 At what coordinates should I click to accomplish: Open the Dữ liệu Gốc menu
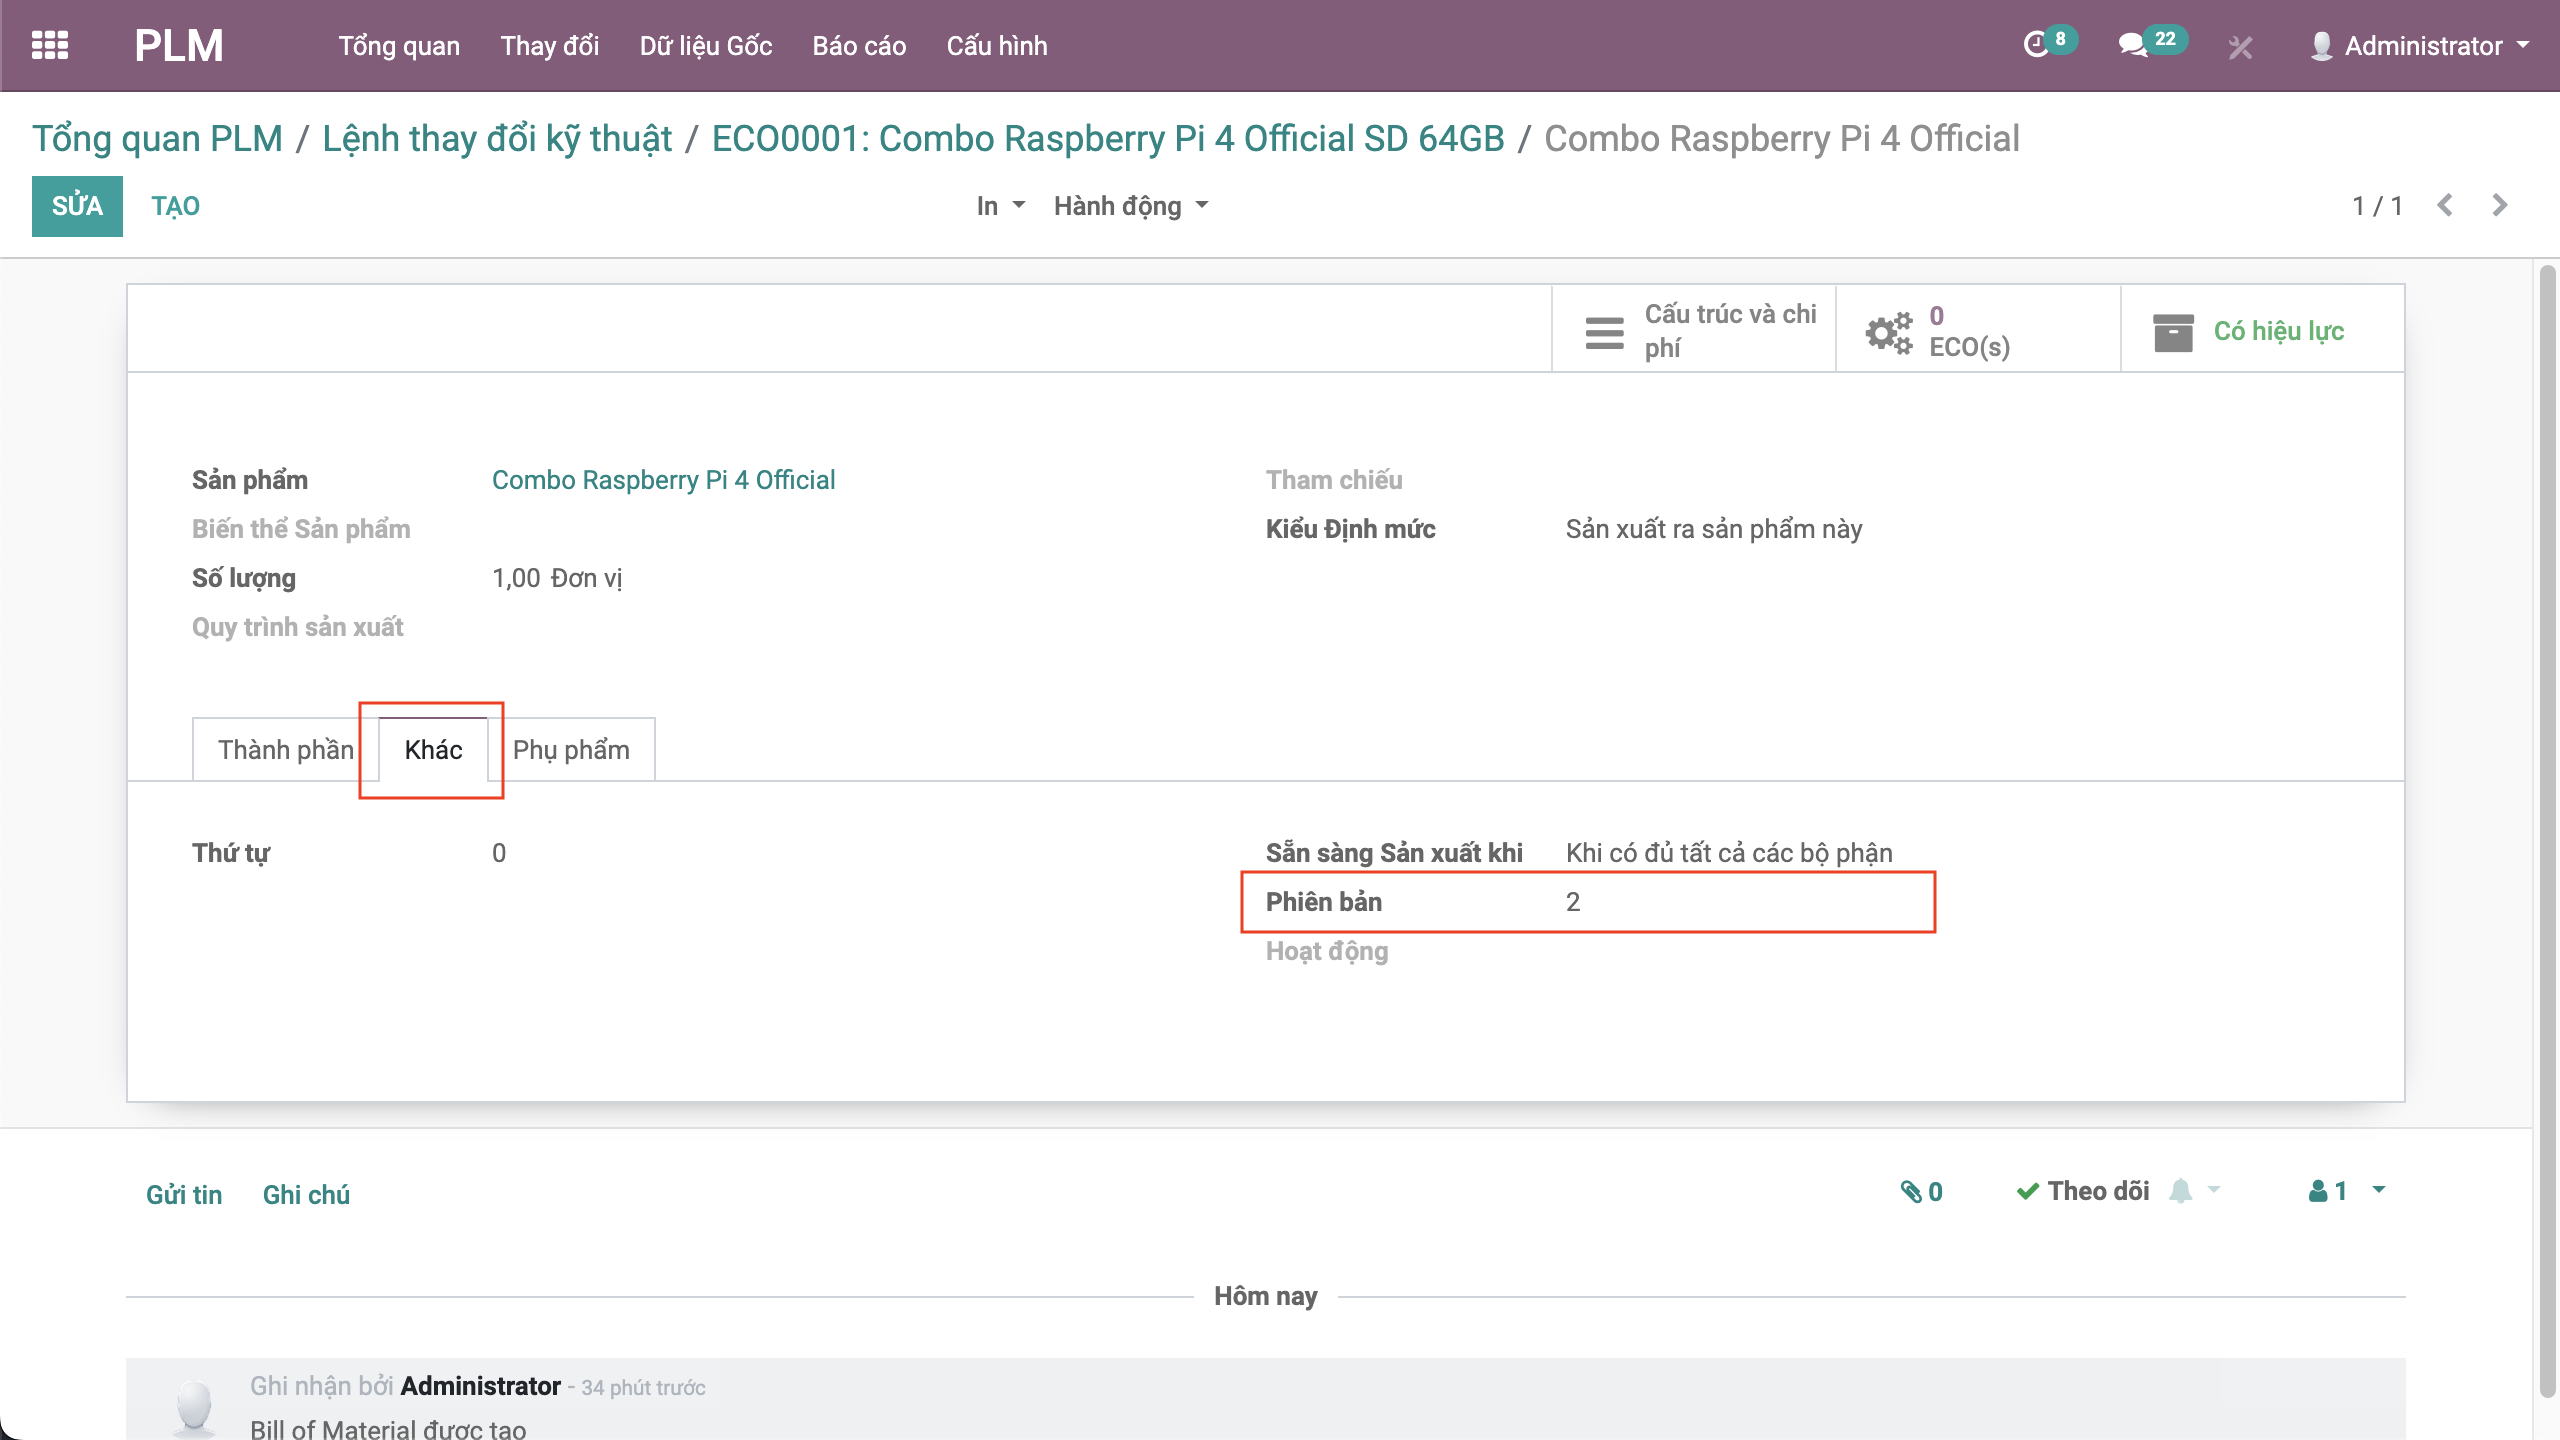pyautogui.click(x=705, y=46)
